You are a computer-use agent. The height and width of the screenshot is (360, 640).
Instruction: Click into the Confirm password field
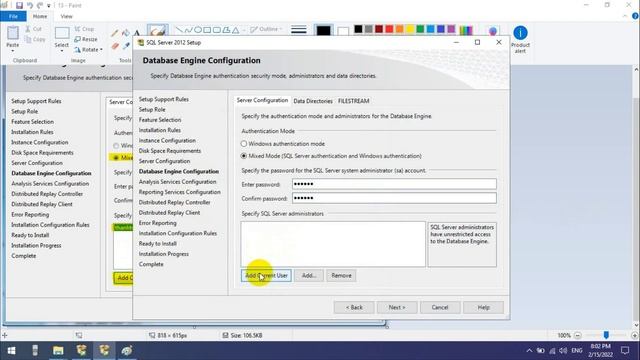point(394,198)
